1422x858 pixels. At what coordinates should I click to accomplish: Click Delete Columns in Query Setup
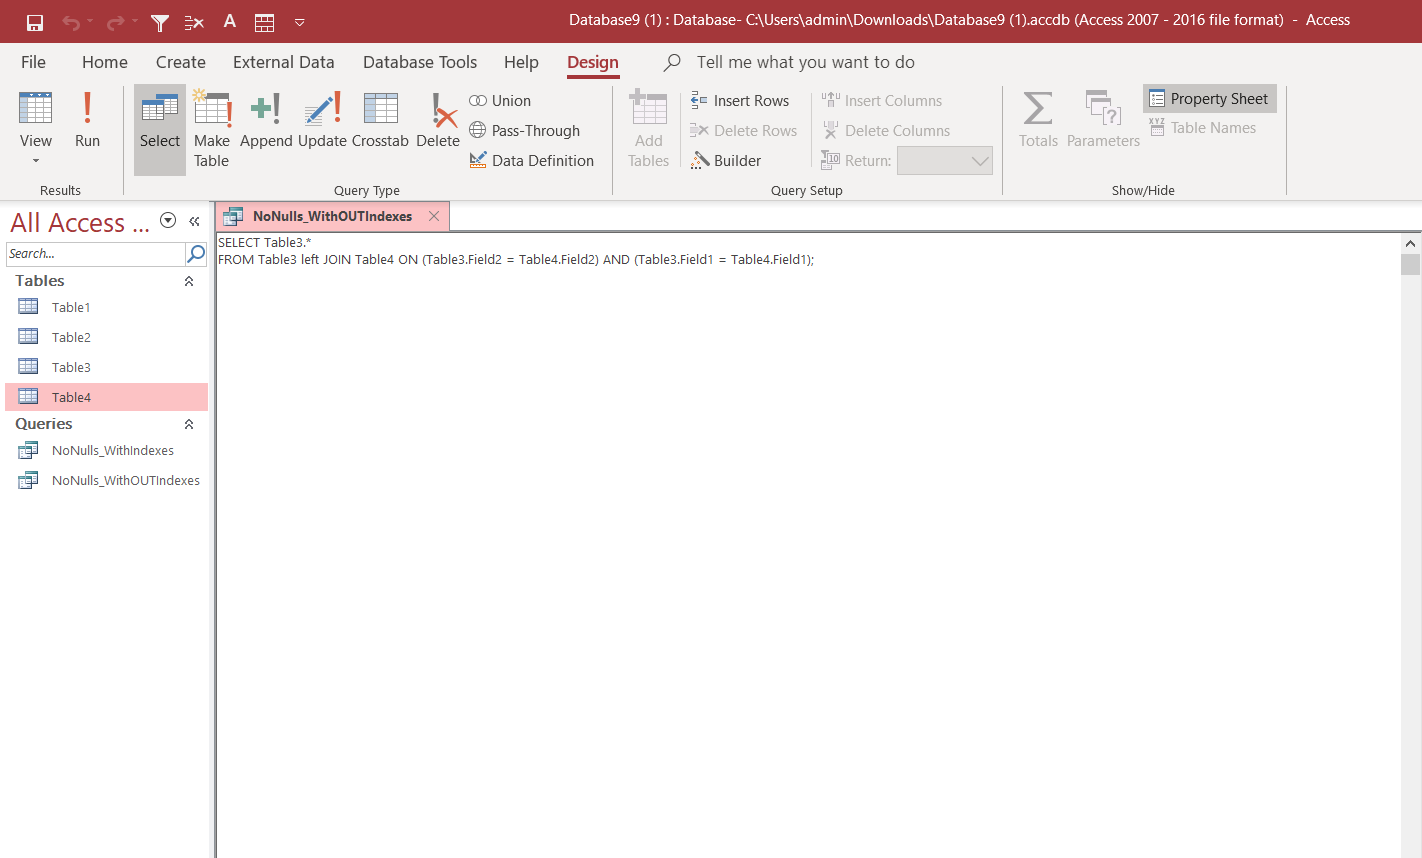pos(886,131)
